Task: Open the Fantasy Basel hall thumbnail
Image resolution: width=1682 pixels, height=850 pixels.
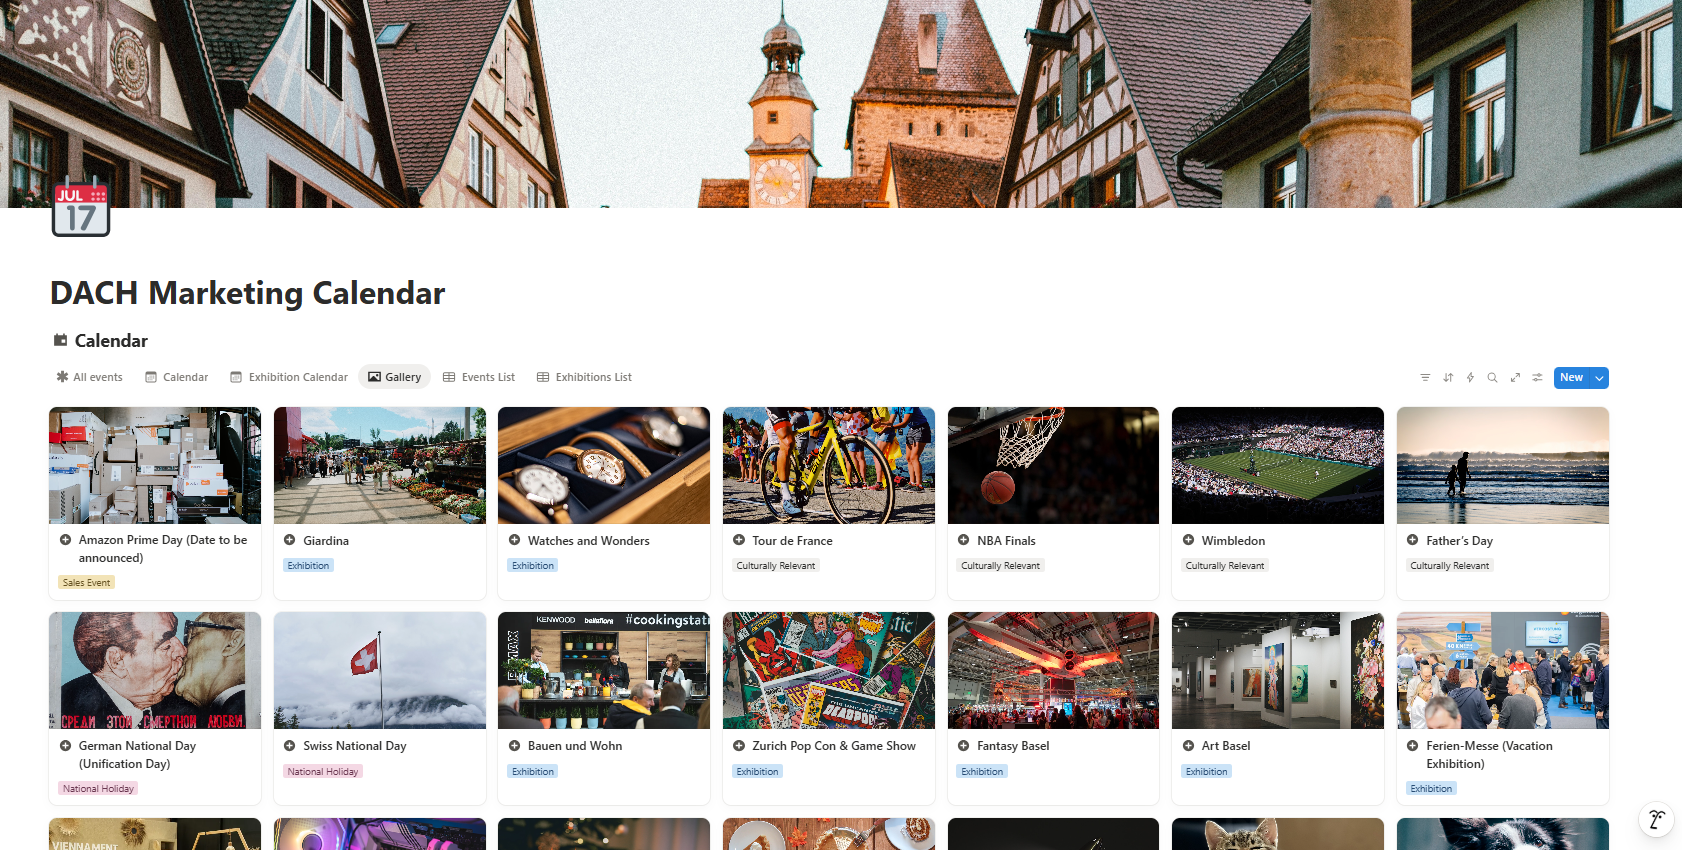Action: pyautogui.click(x=1053, y=670)
